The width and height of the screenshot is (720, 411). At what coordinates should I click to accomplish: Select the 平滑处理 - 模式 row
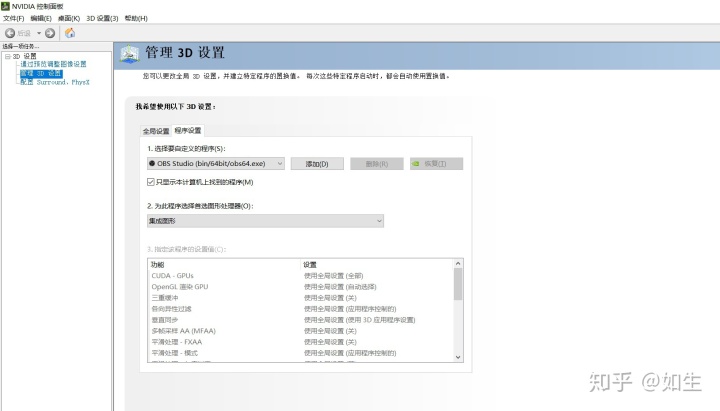click(300, 353)
